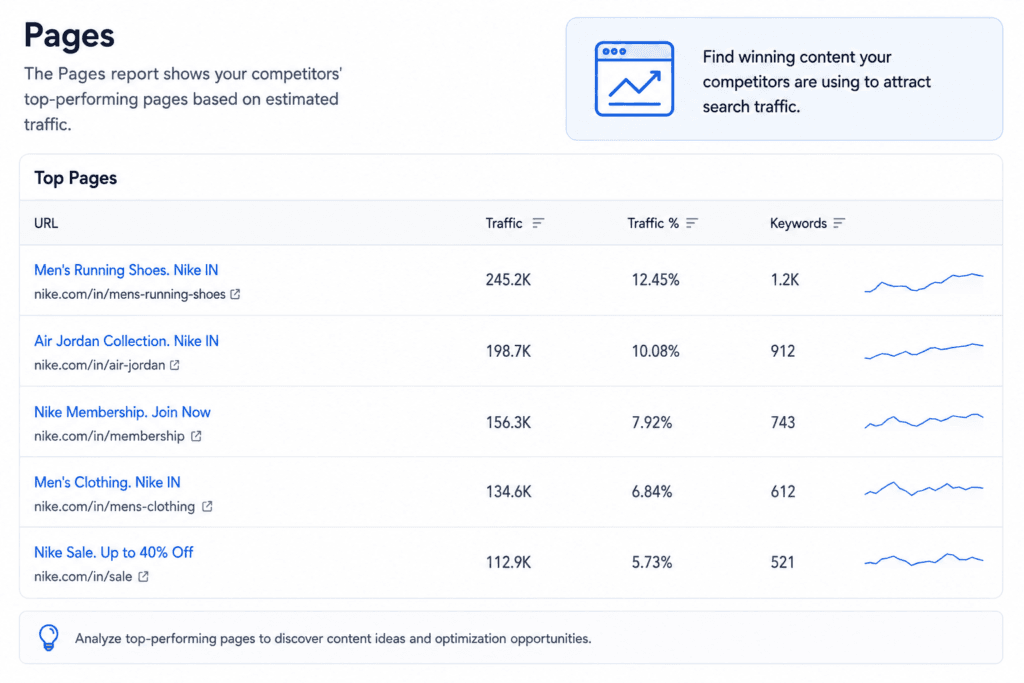Open external link icon beside air-jordan URL
This screenshot has width=1024, height=683.
pyautogui.click(x=174, y=365)
